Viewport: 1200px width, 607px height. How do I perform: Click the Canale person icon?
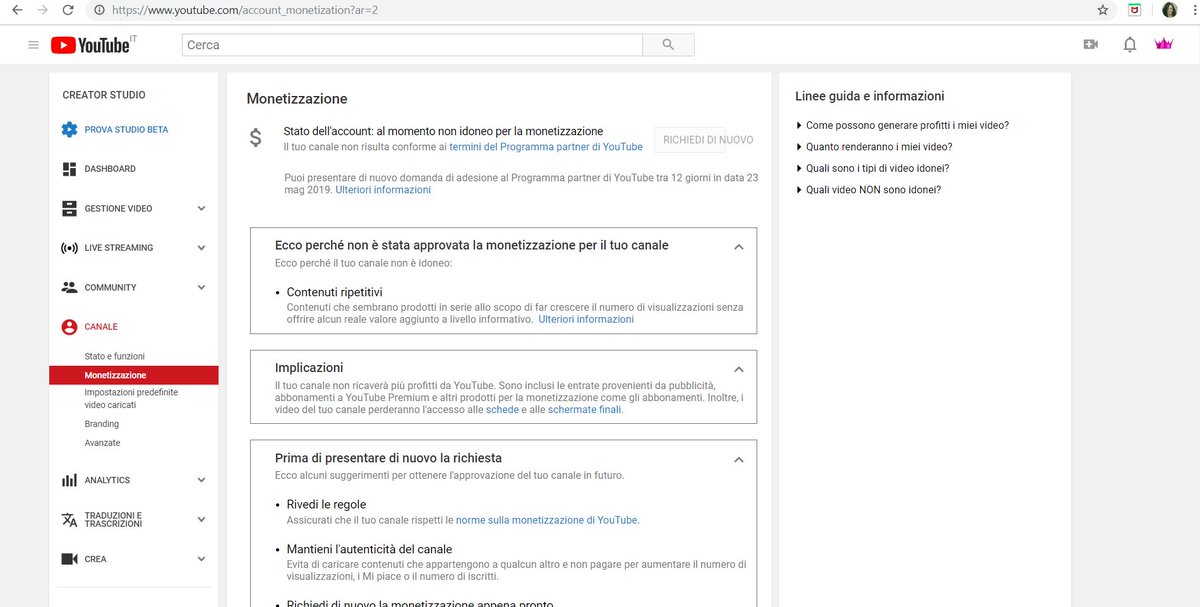point(69,327)
